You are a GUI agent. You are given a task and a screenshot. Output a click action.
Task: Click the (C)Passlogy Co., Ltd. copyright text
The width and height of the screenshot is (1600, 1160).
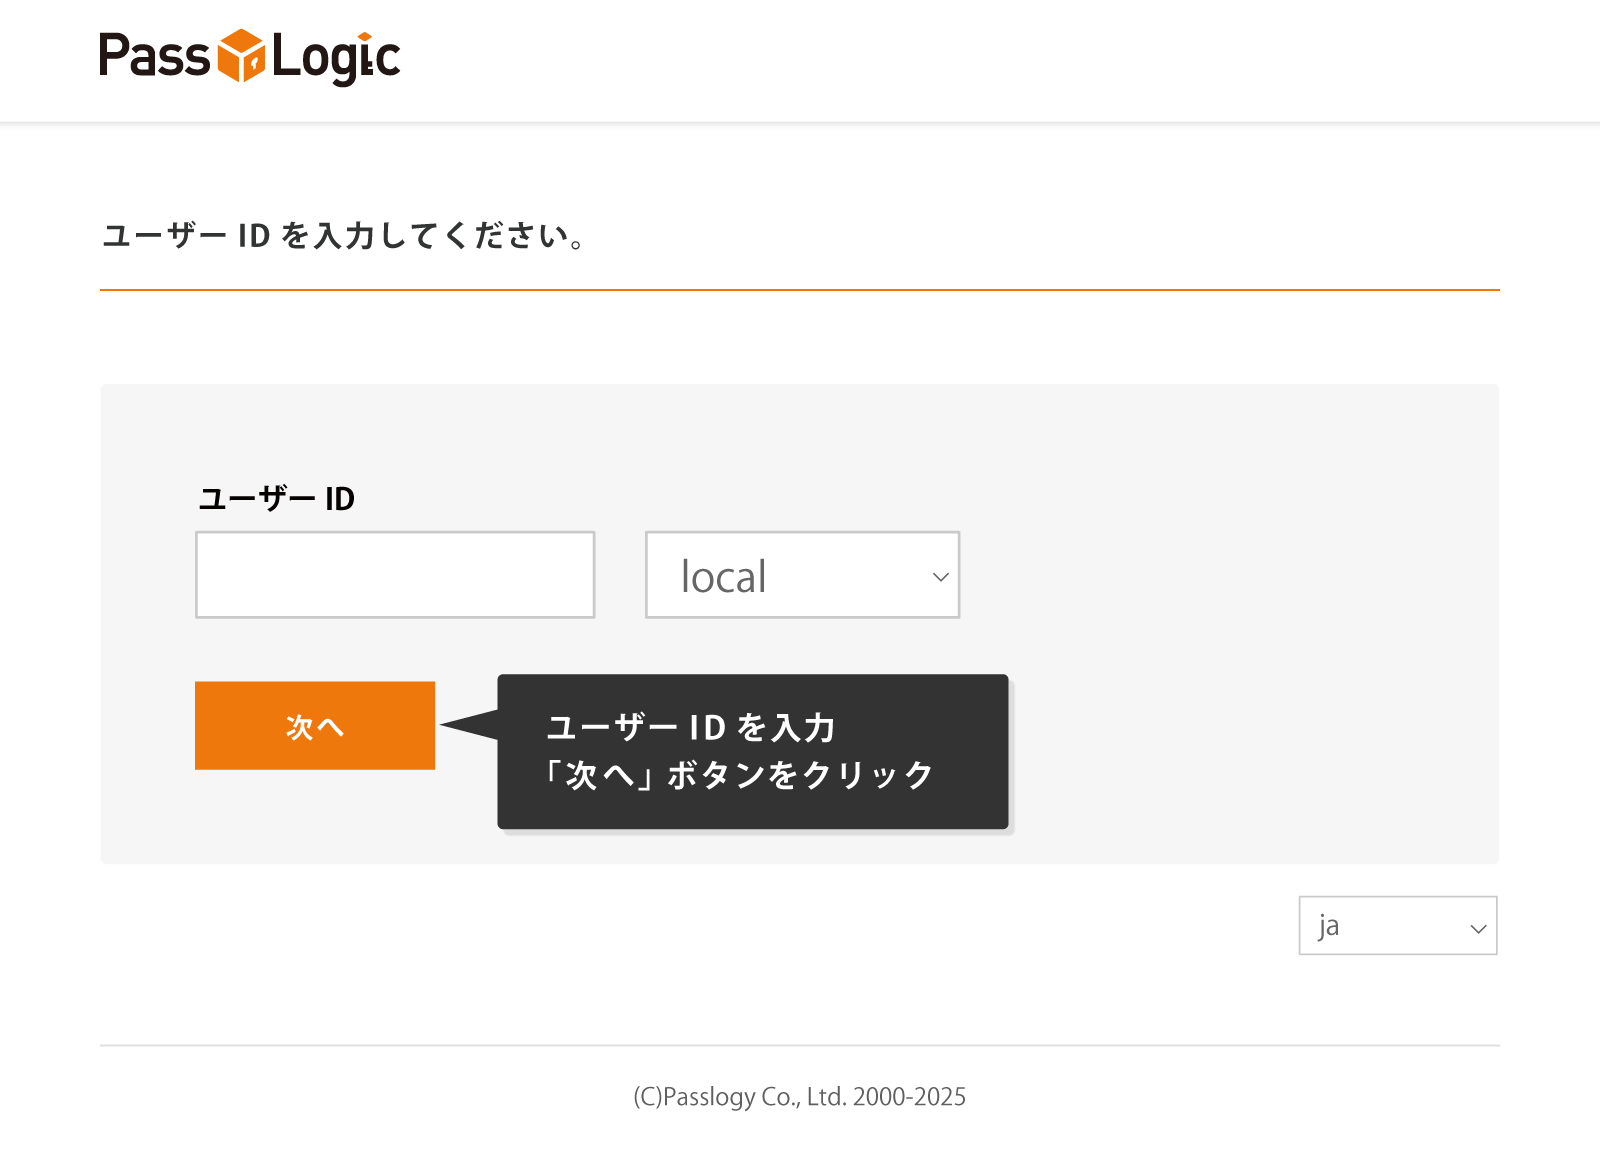click(799, 1097)
